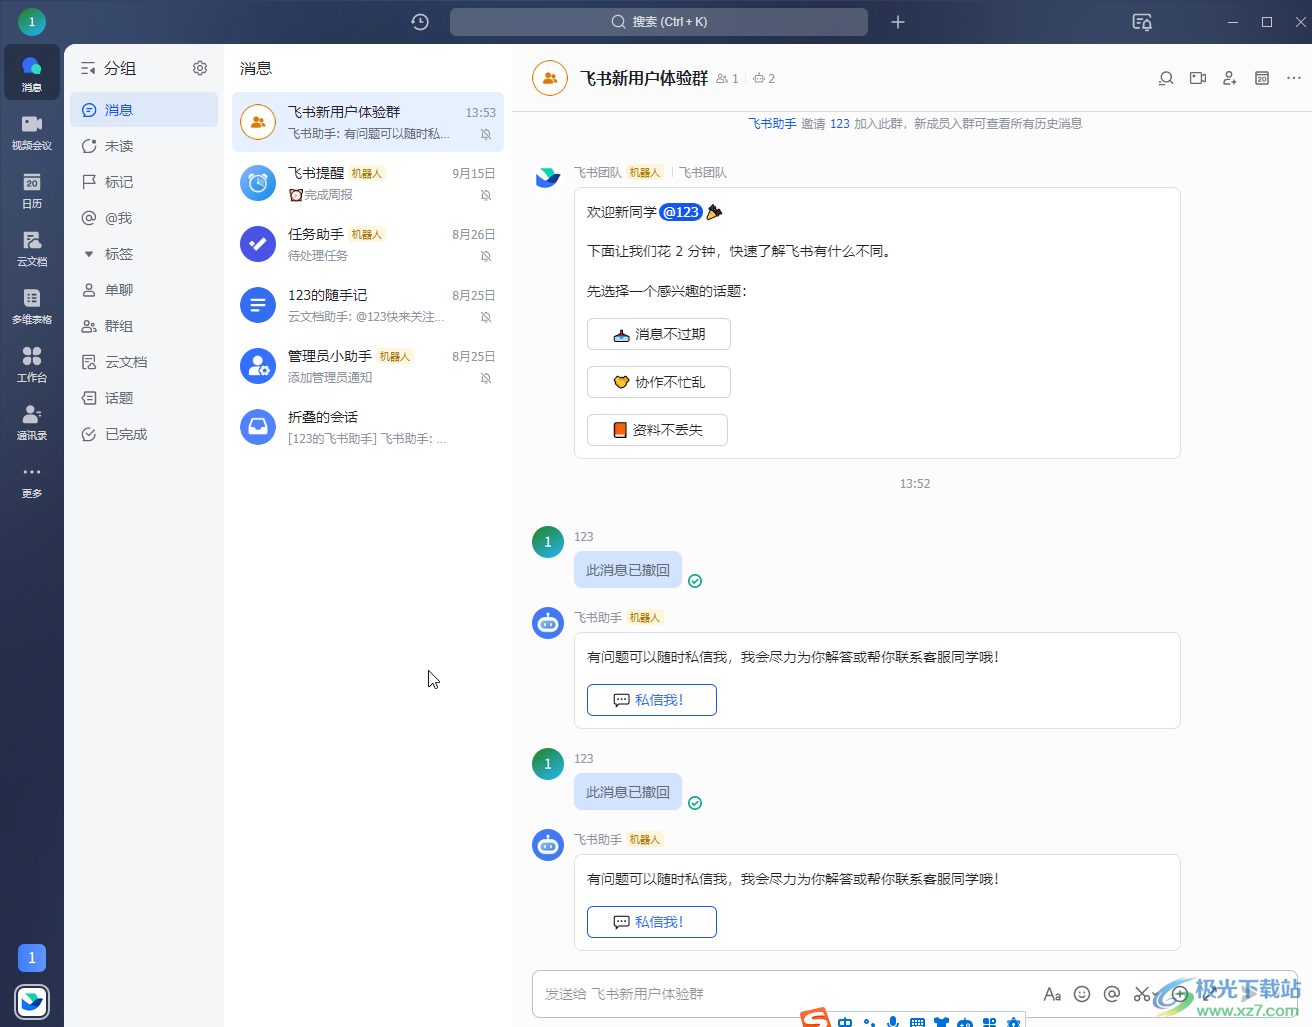Open the grouping settings gear icon
The width and height of the screenshot is (1312, 1027).
tap(200, 68)
